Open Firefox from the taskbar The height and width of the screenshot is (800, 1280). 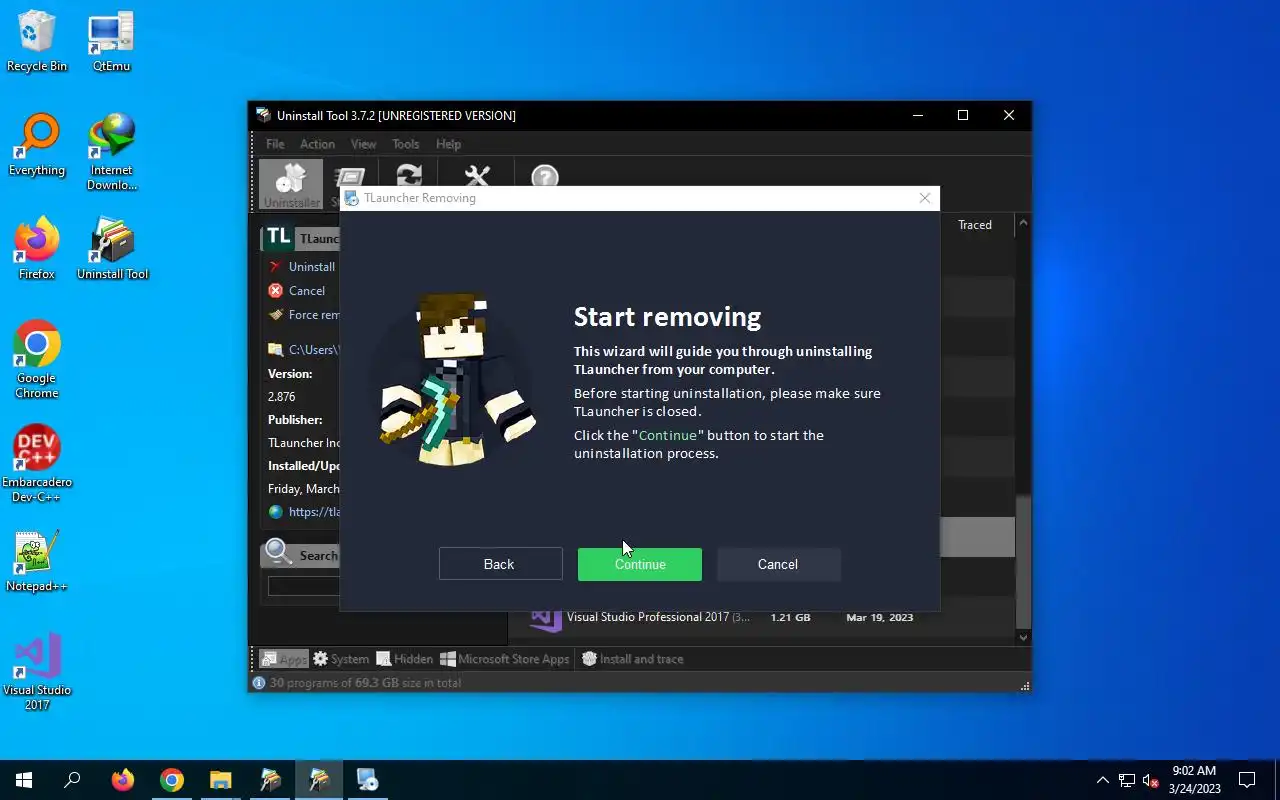tap(122, 780)
